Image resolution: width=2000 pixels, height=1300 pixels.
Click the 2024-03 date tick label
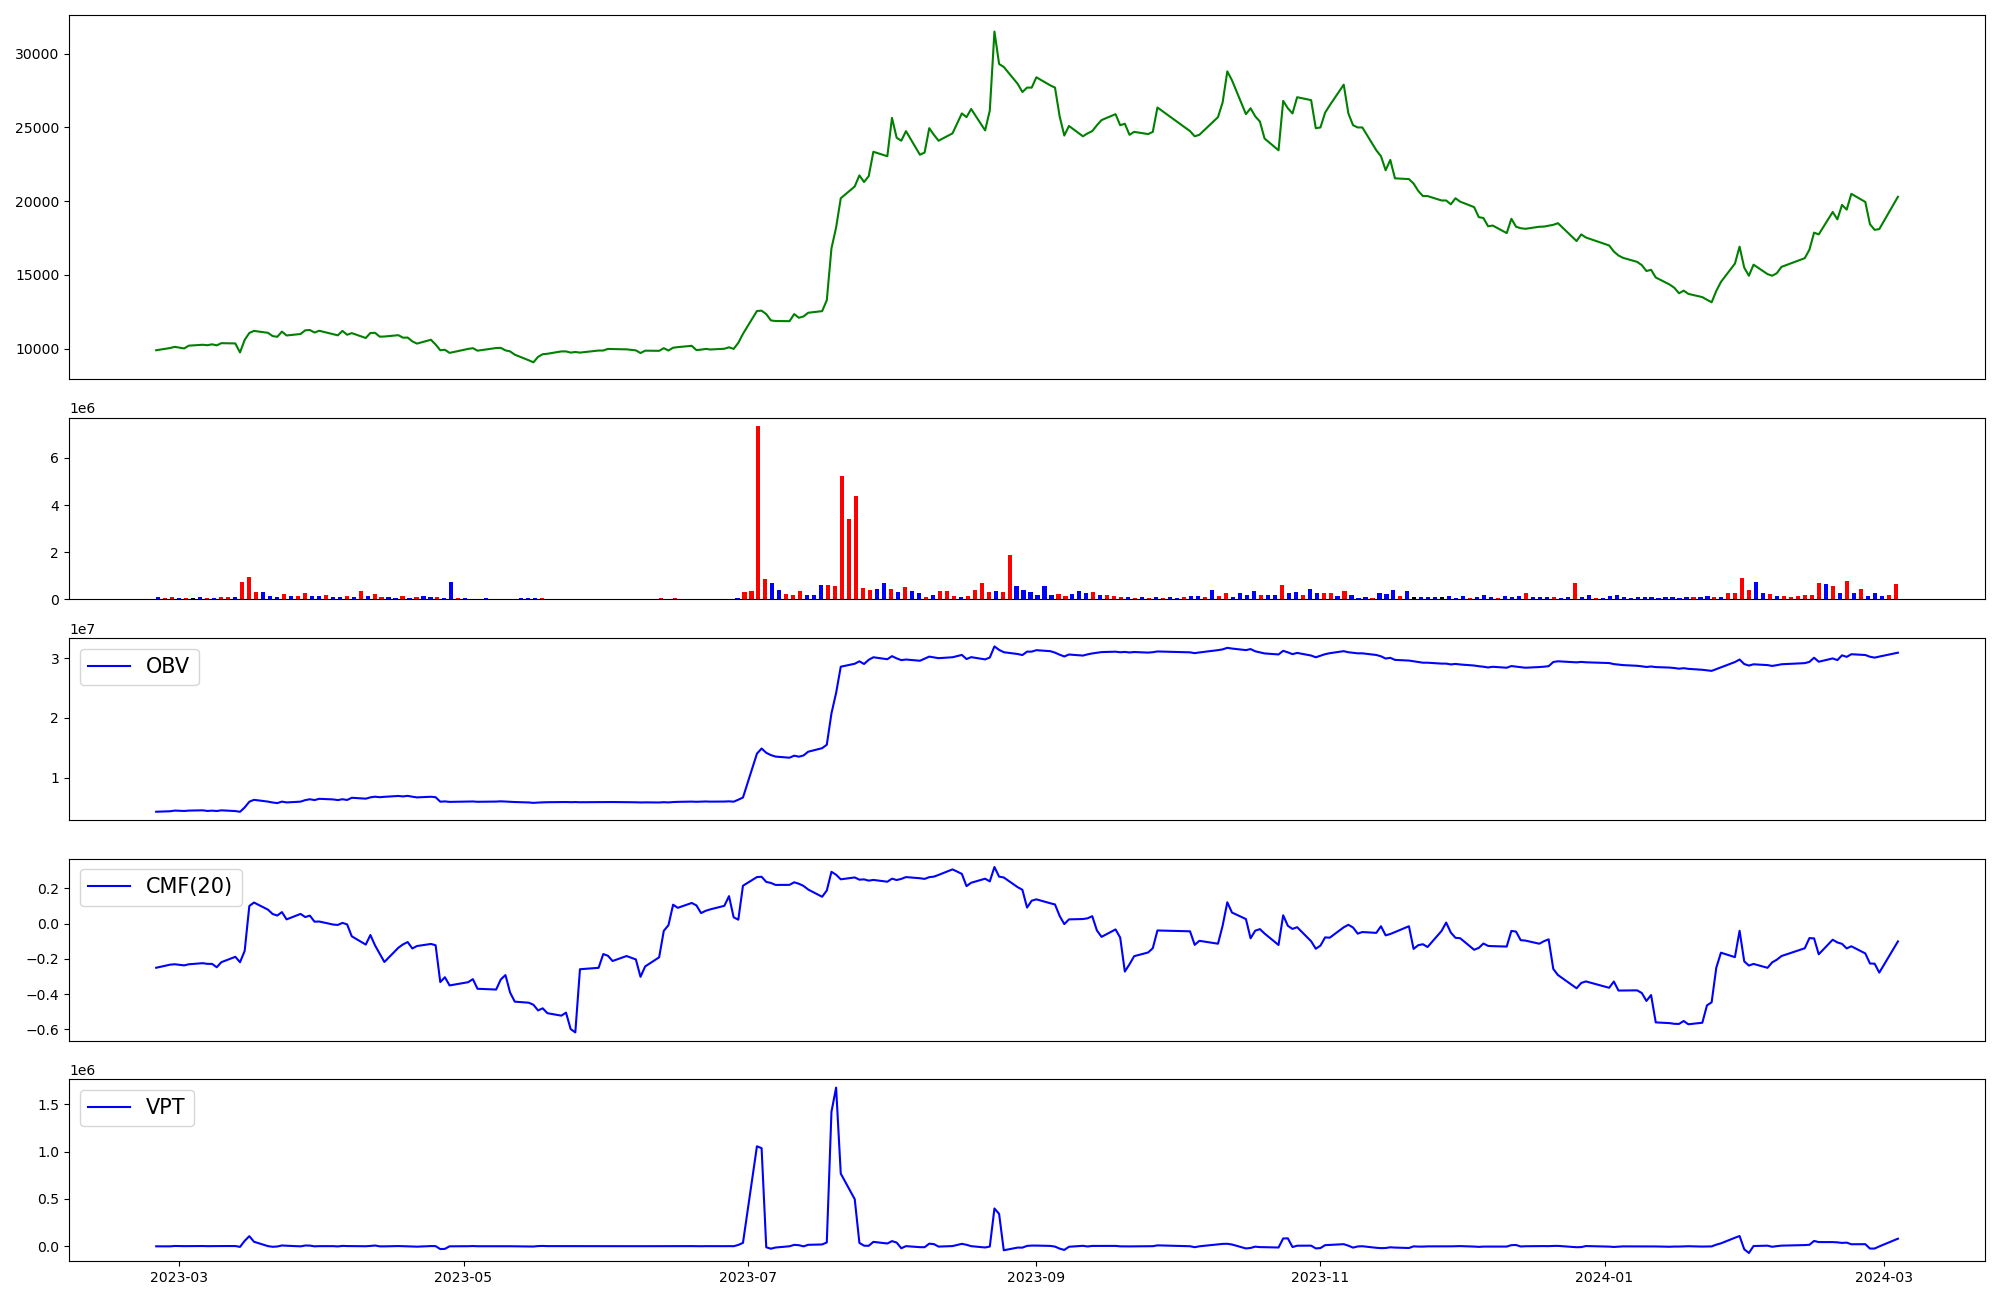pyautogui.click(x=1884, y=1277)
